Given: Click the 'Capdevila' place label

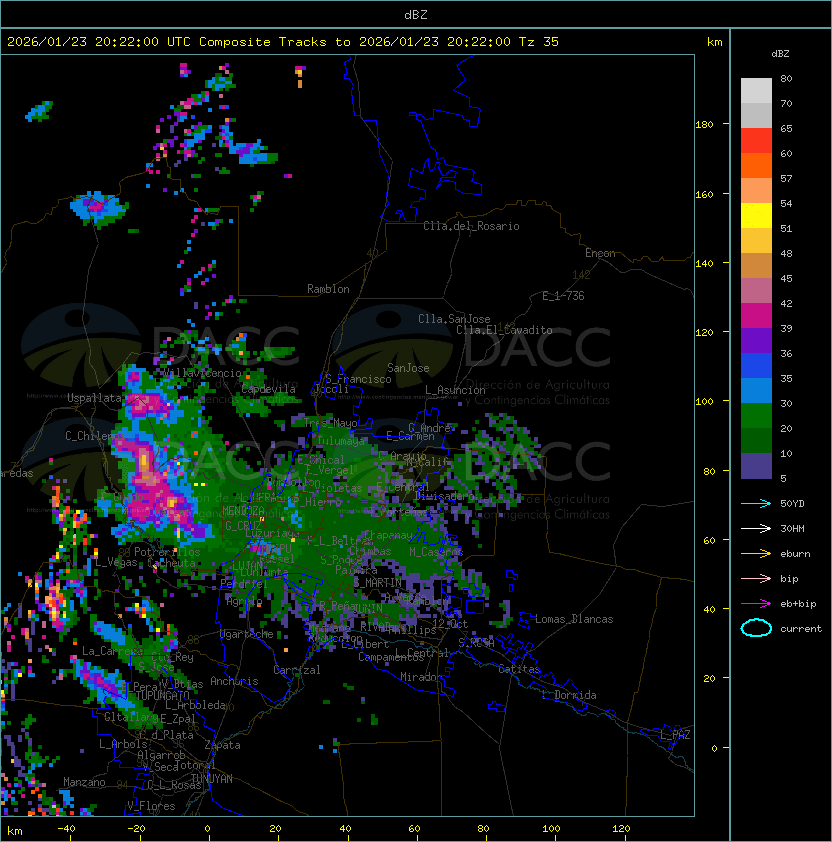Looking at the screenshot, I should point(269,389).
